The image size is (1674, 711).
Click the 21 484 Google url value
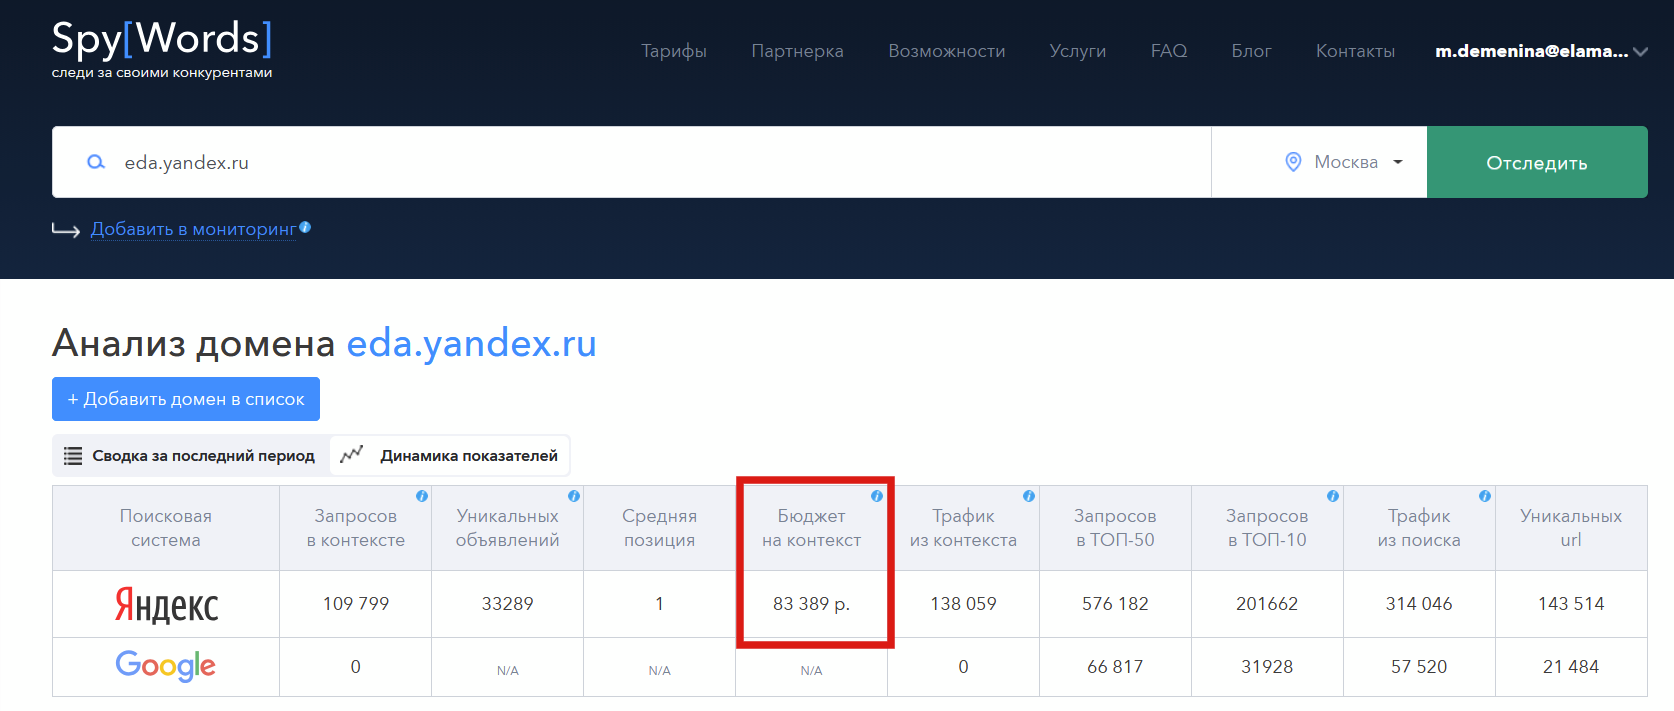point(1571,667)
